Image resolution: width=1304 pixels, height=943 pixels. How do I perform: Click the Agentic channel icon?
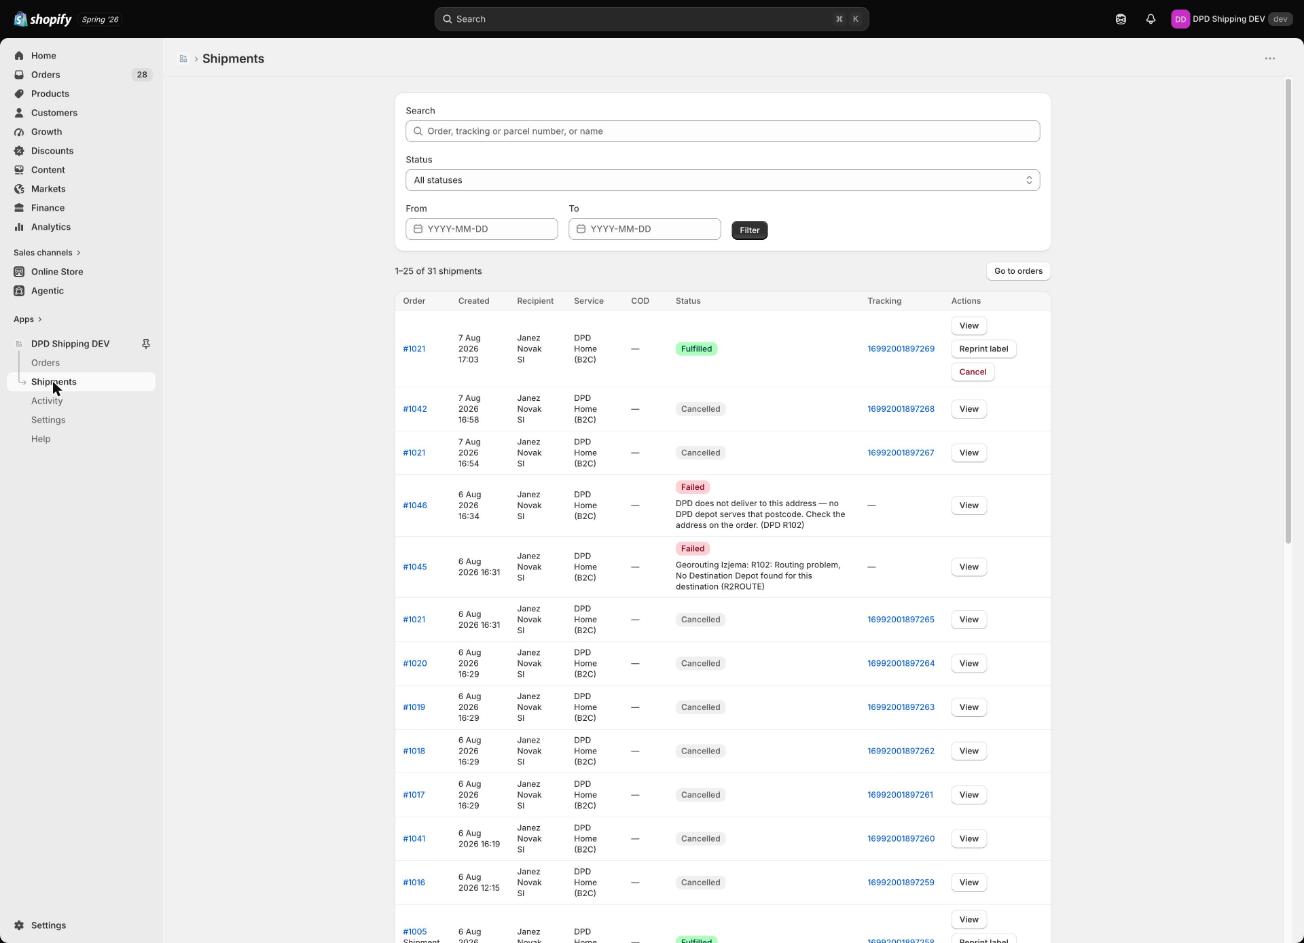[19, 291]
